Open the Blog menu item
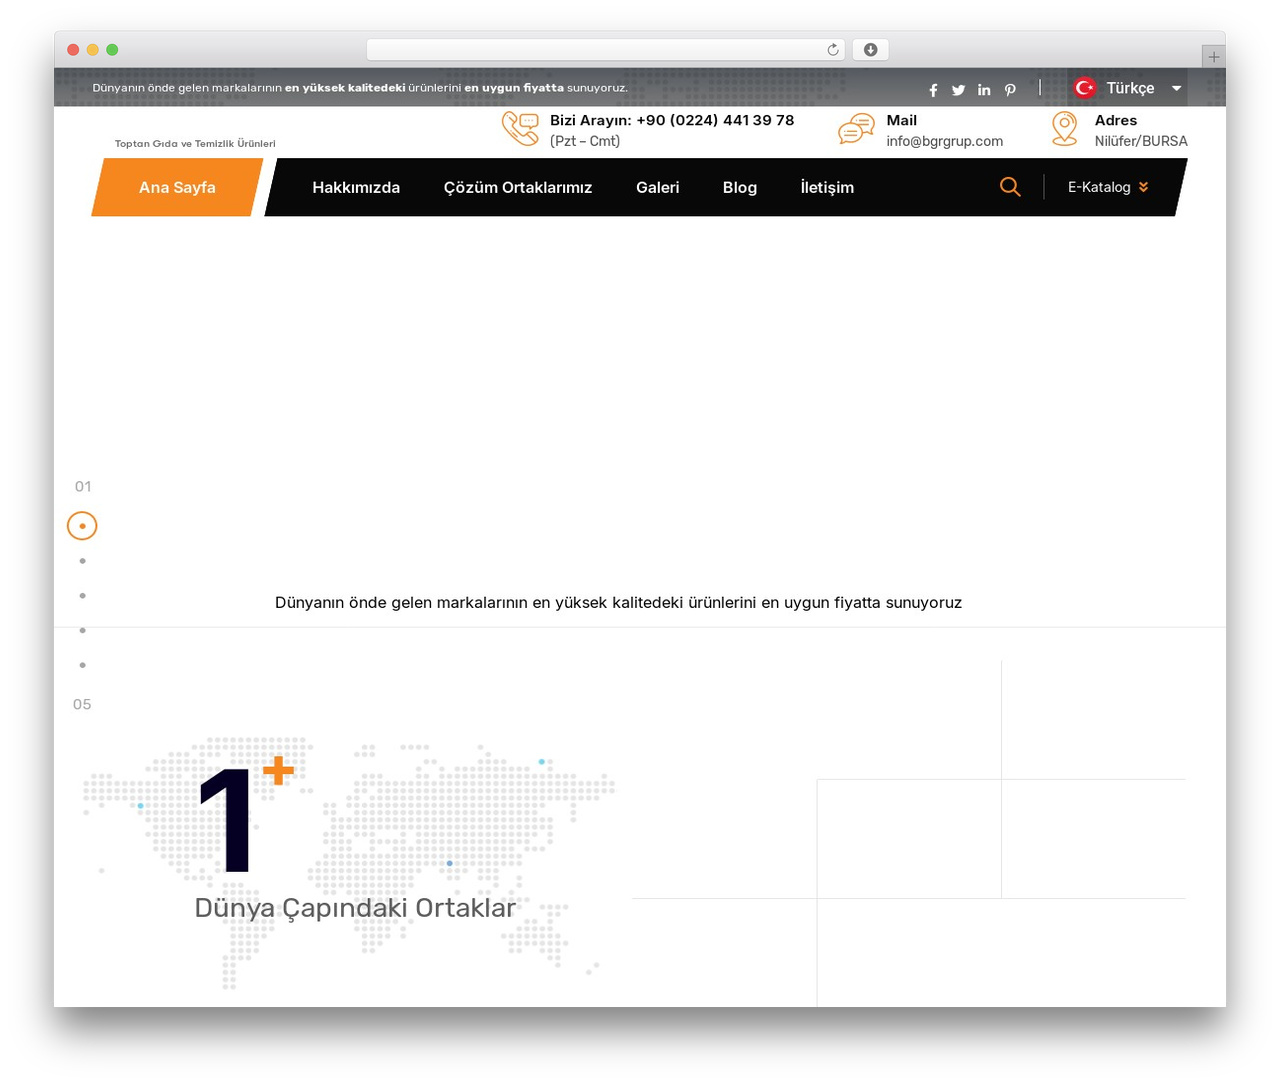1280x1084 pixels. 740,187
